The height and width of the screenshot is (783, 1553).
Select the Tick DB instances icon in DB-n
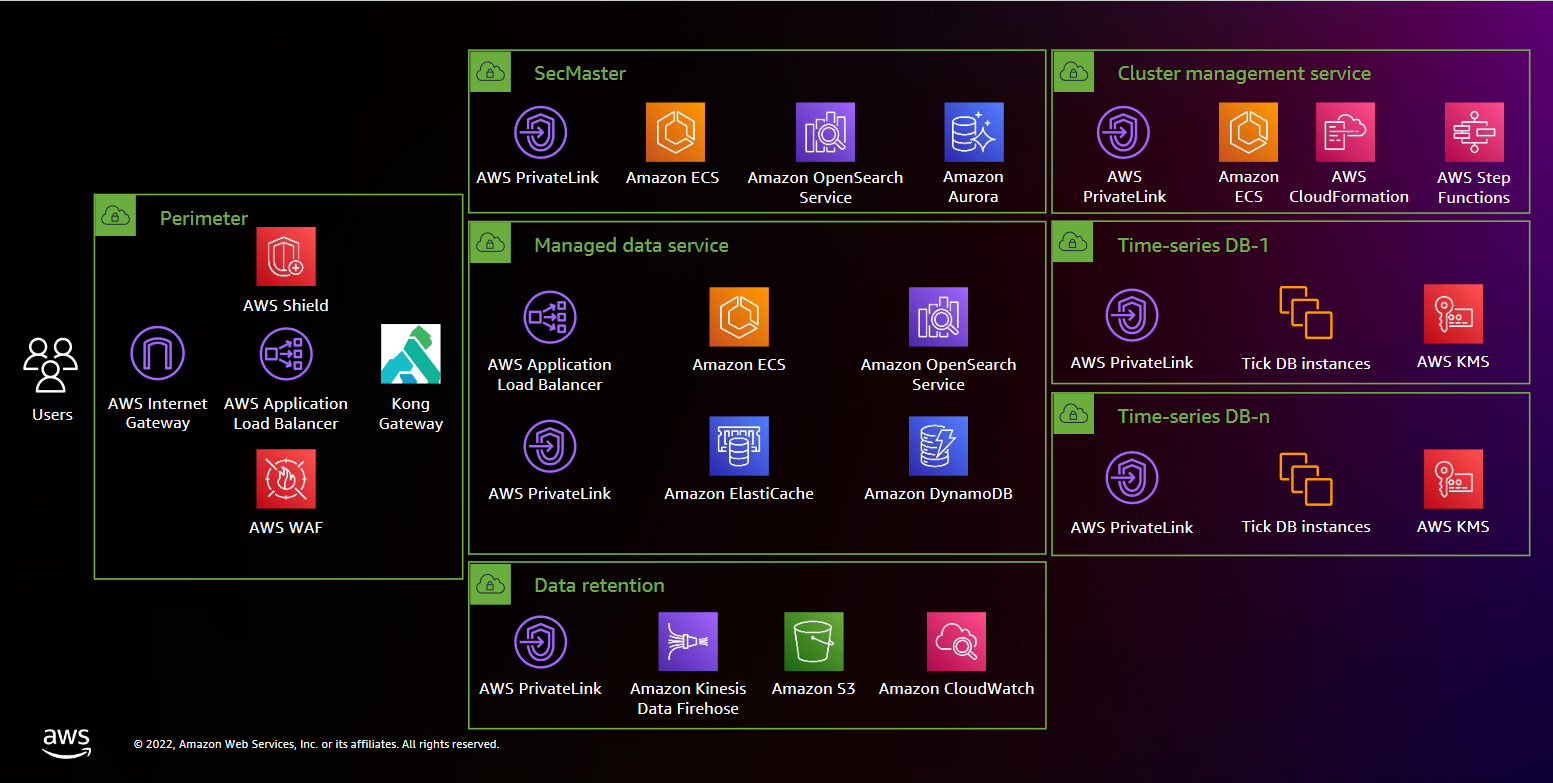1305,478
